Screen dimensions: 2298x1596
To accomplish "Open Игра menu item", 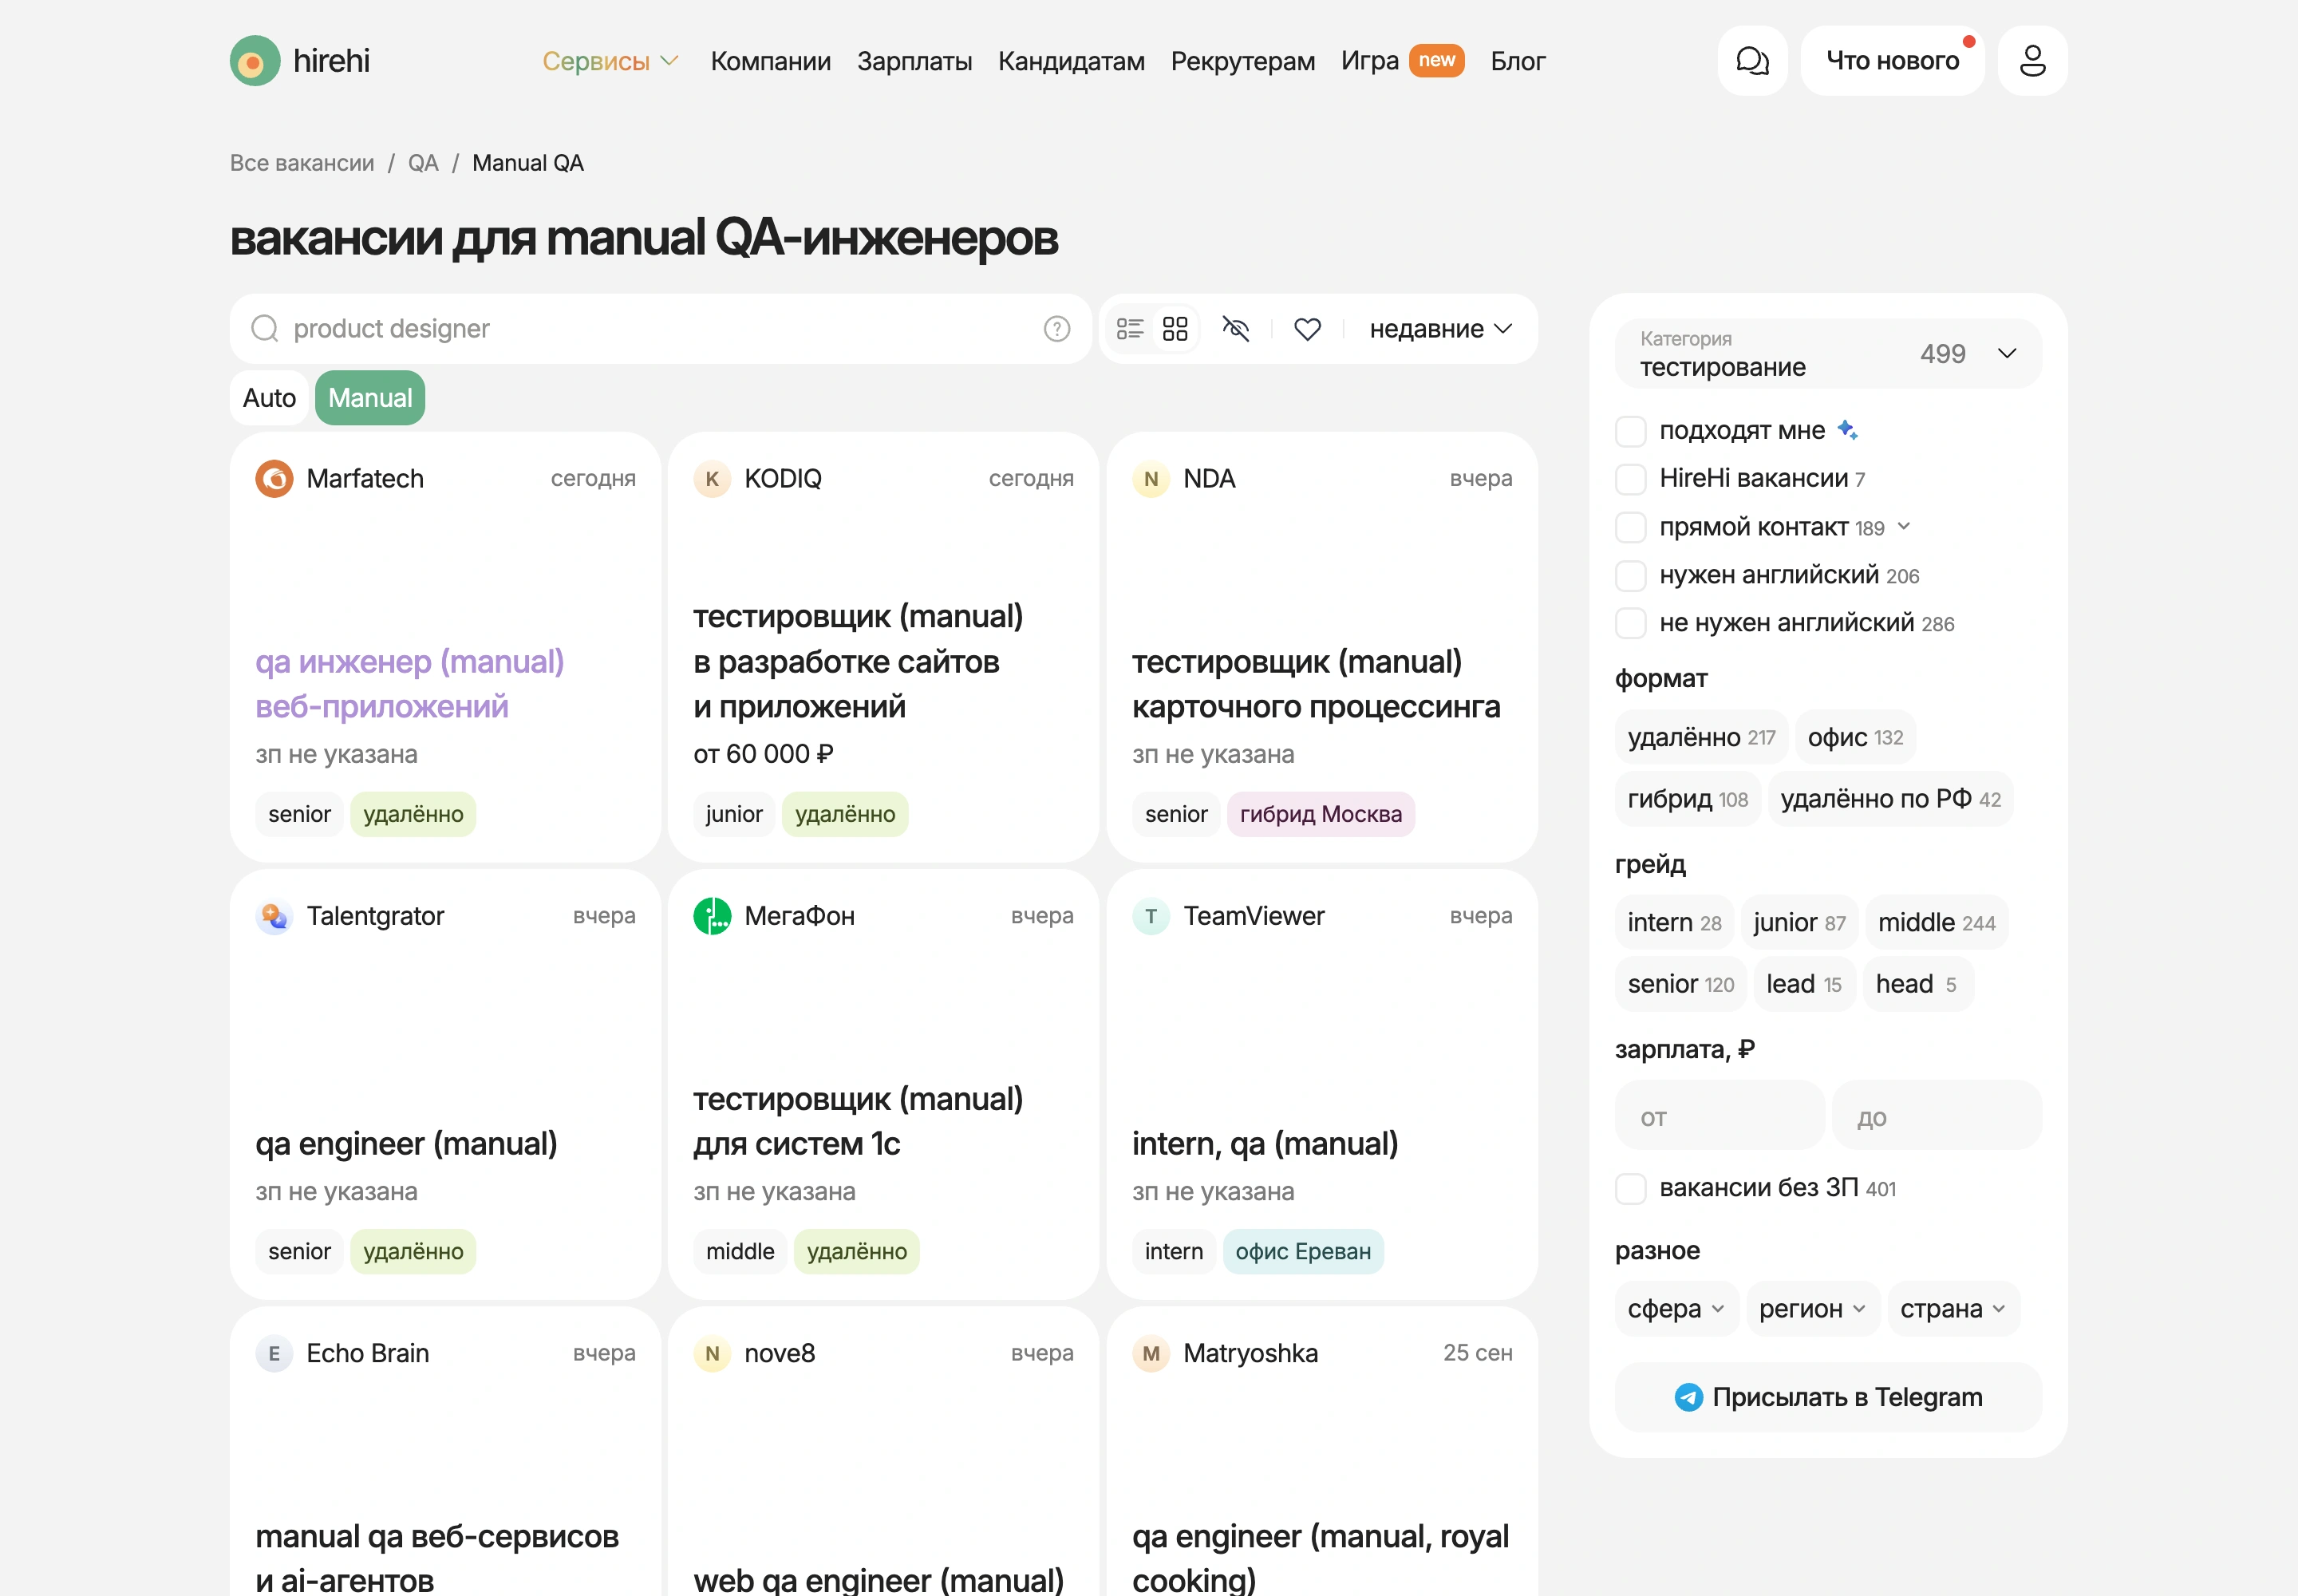I will [1369, 61].
